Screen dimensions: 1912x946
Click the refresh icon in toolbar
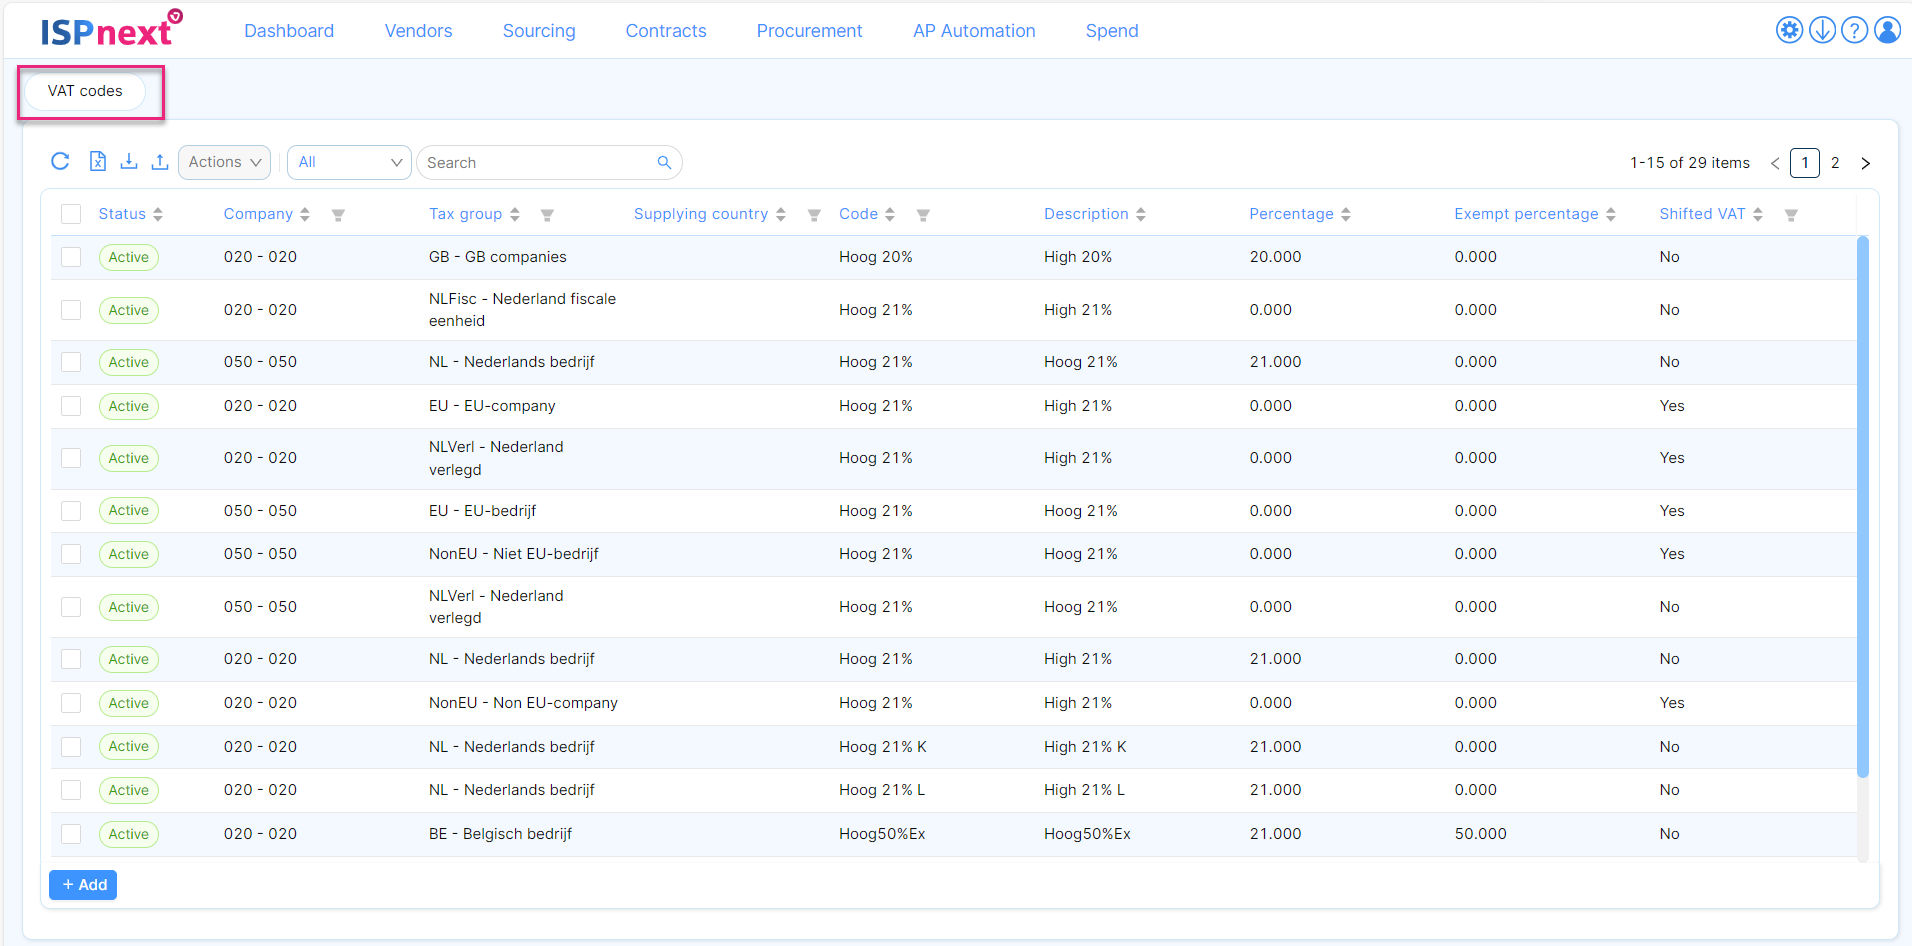pos(60,162)
